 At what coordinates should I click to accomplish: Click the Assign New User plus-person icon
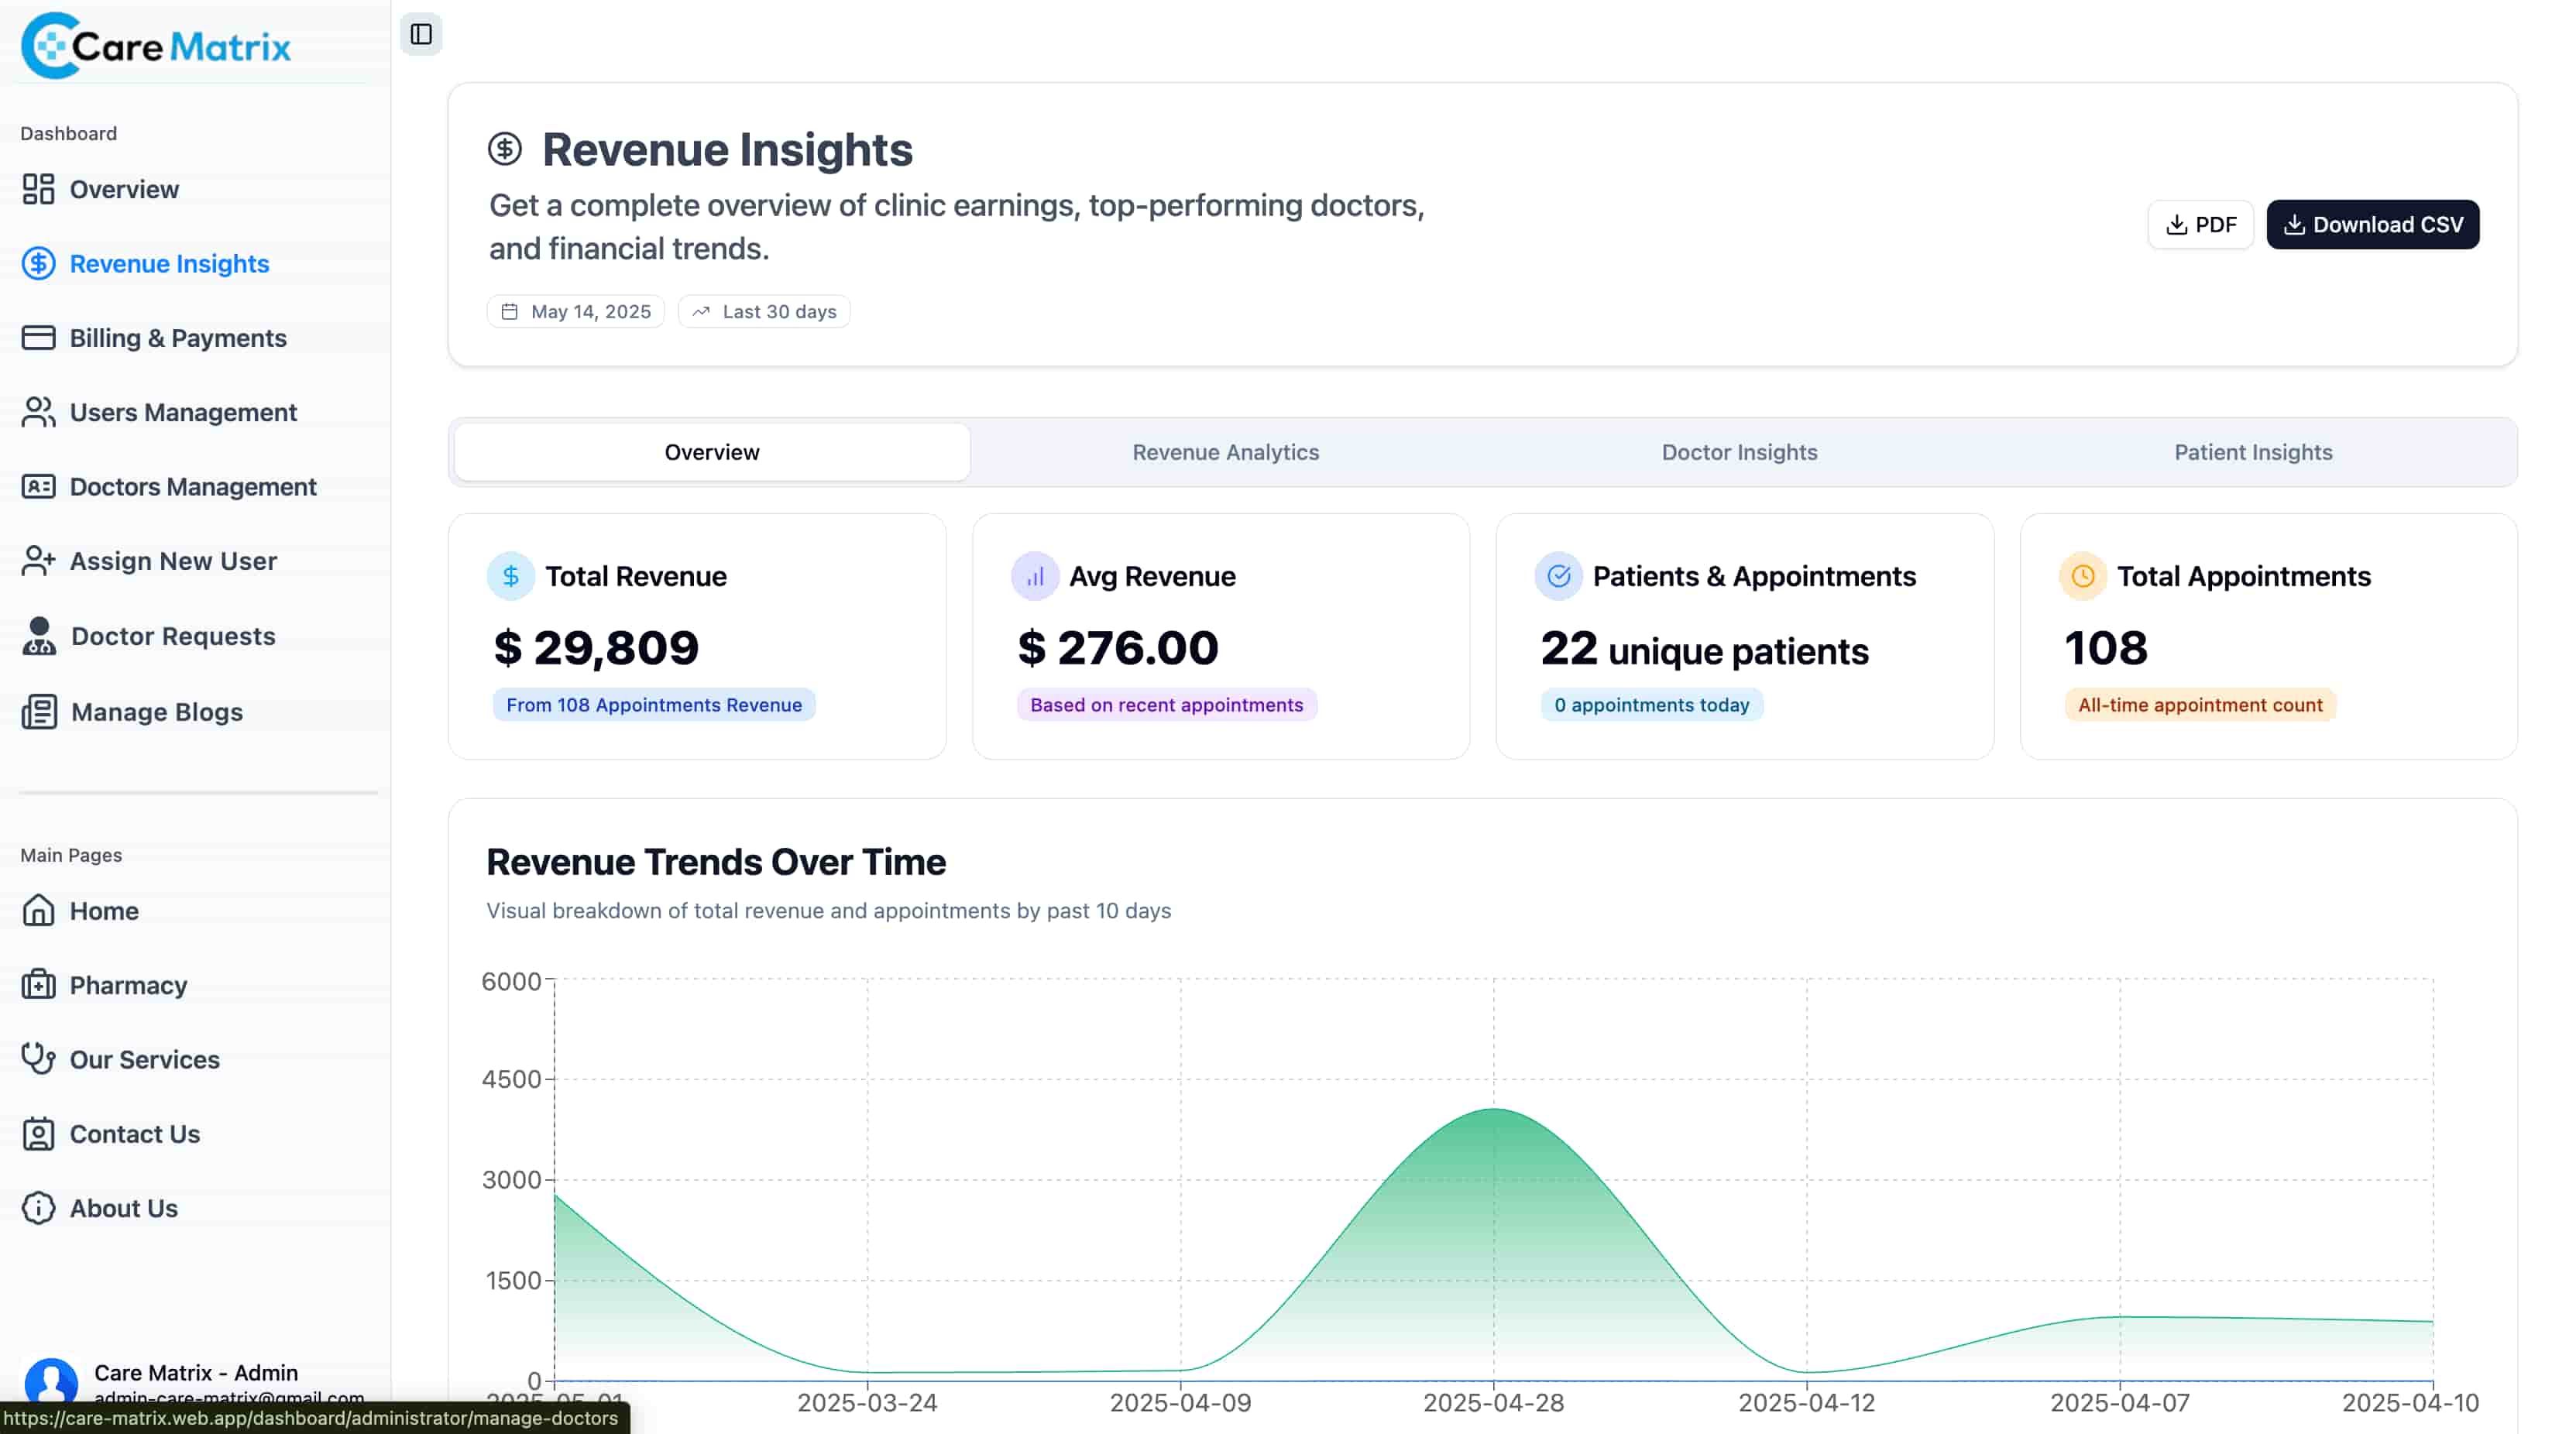click(38, 560)
